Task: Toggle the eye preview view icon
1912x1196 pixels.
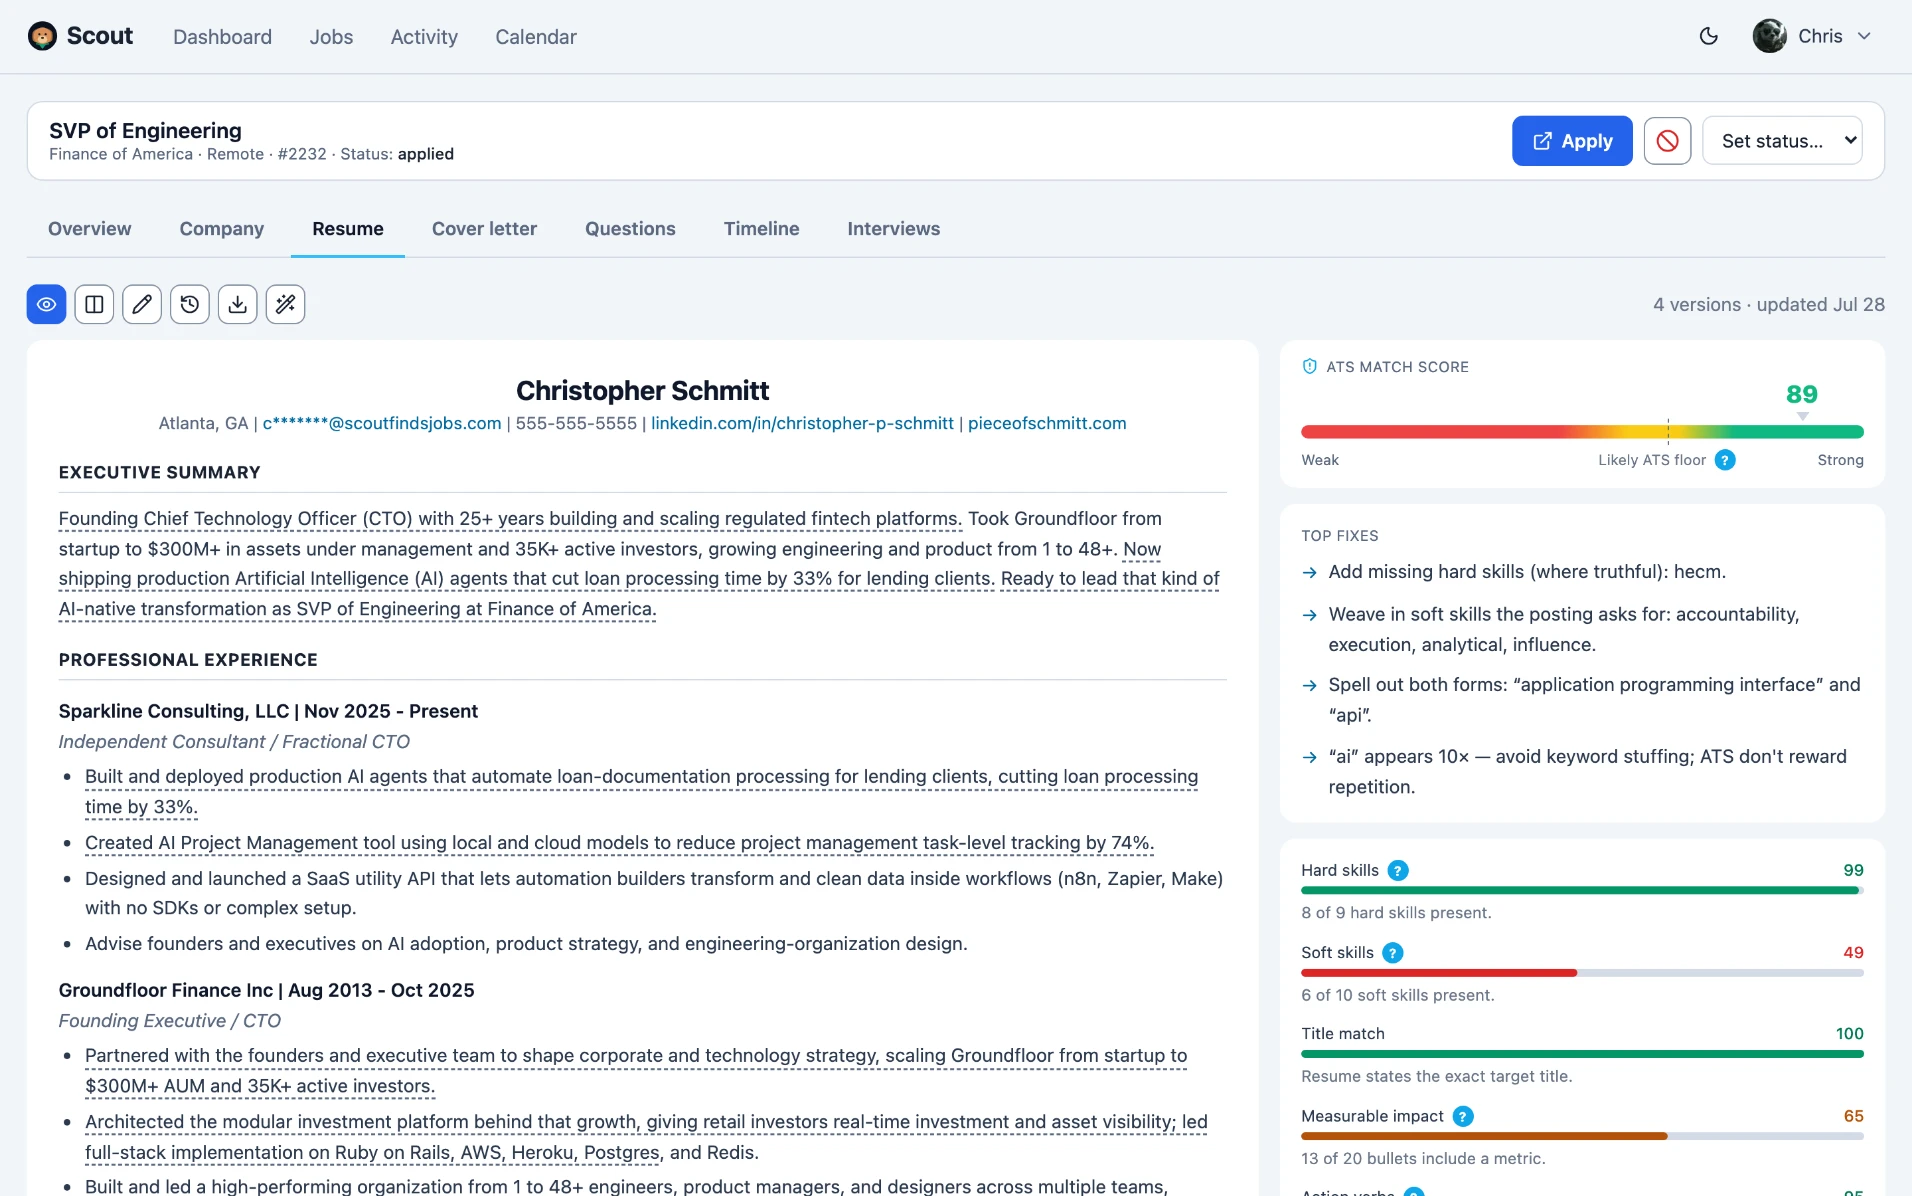Action: (46, 304)
